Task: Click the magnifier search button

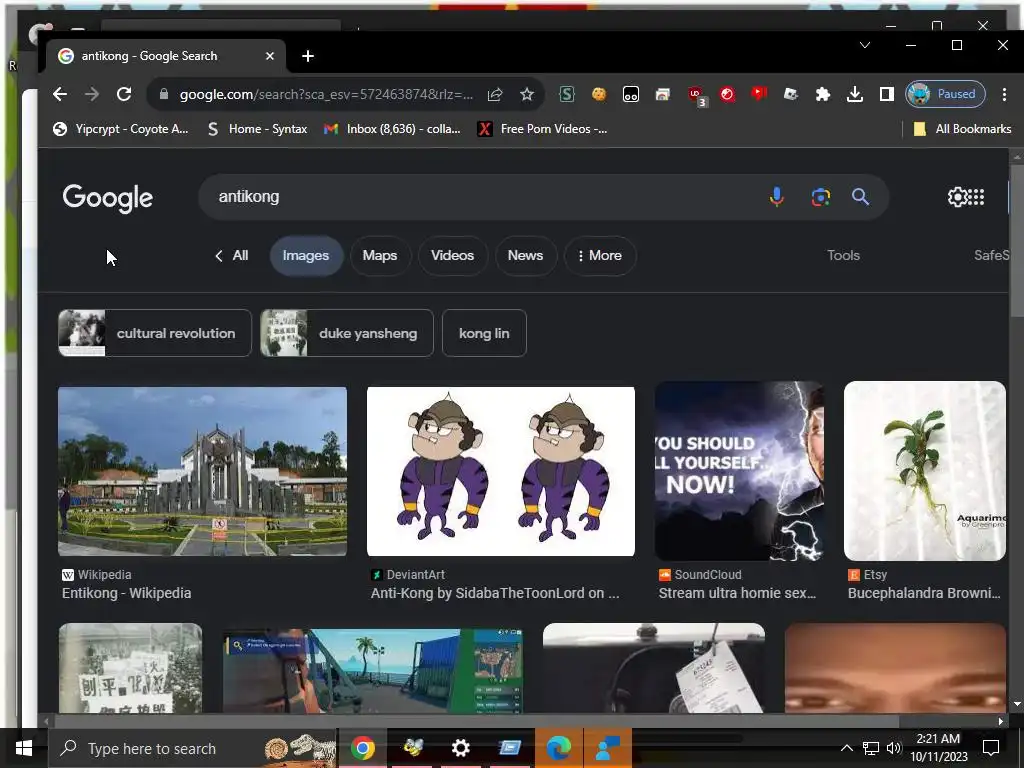Action: click(860, 197)
